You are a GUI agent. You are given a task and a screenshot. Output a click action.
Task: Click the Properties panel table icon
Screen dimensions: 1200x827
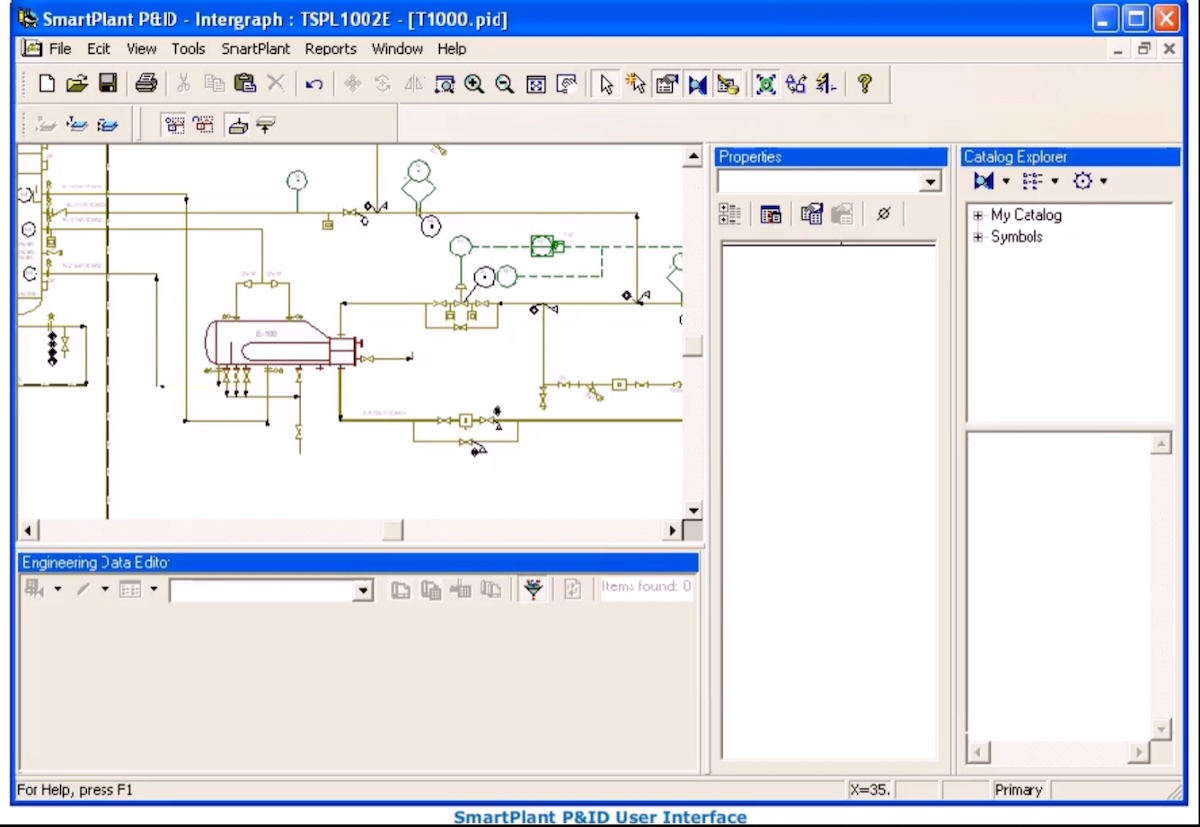click(771, 213)
